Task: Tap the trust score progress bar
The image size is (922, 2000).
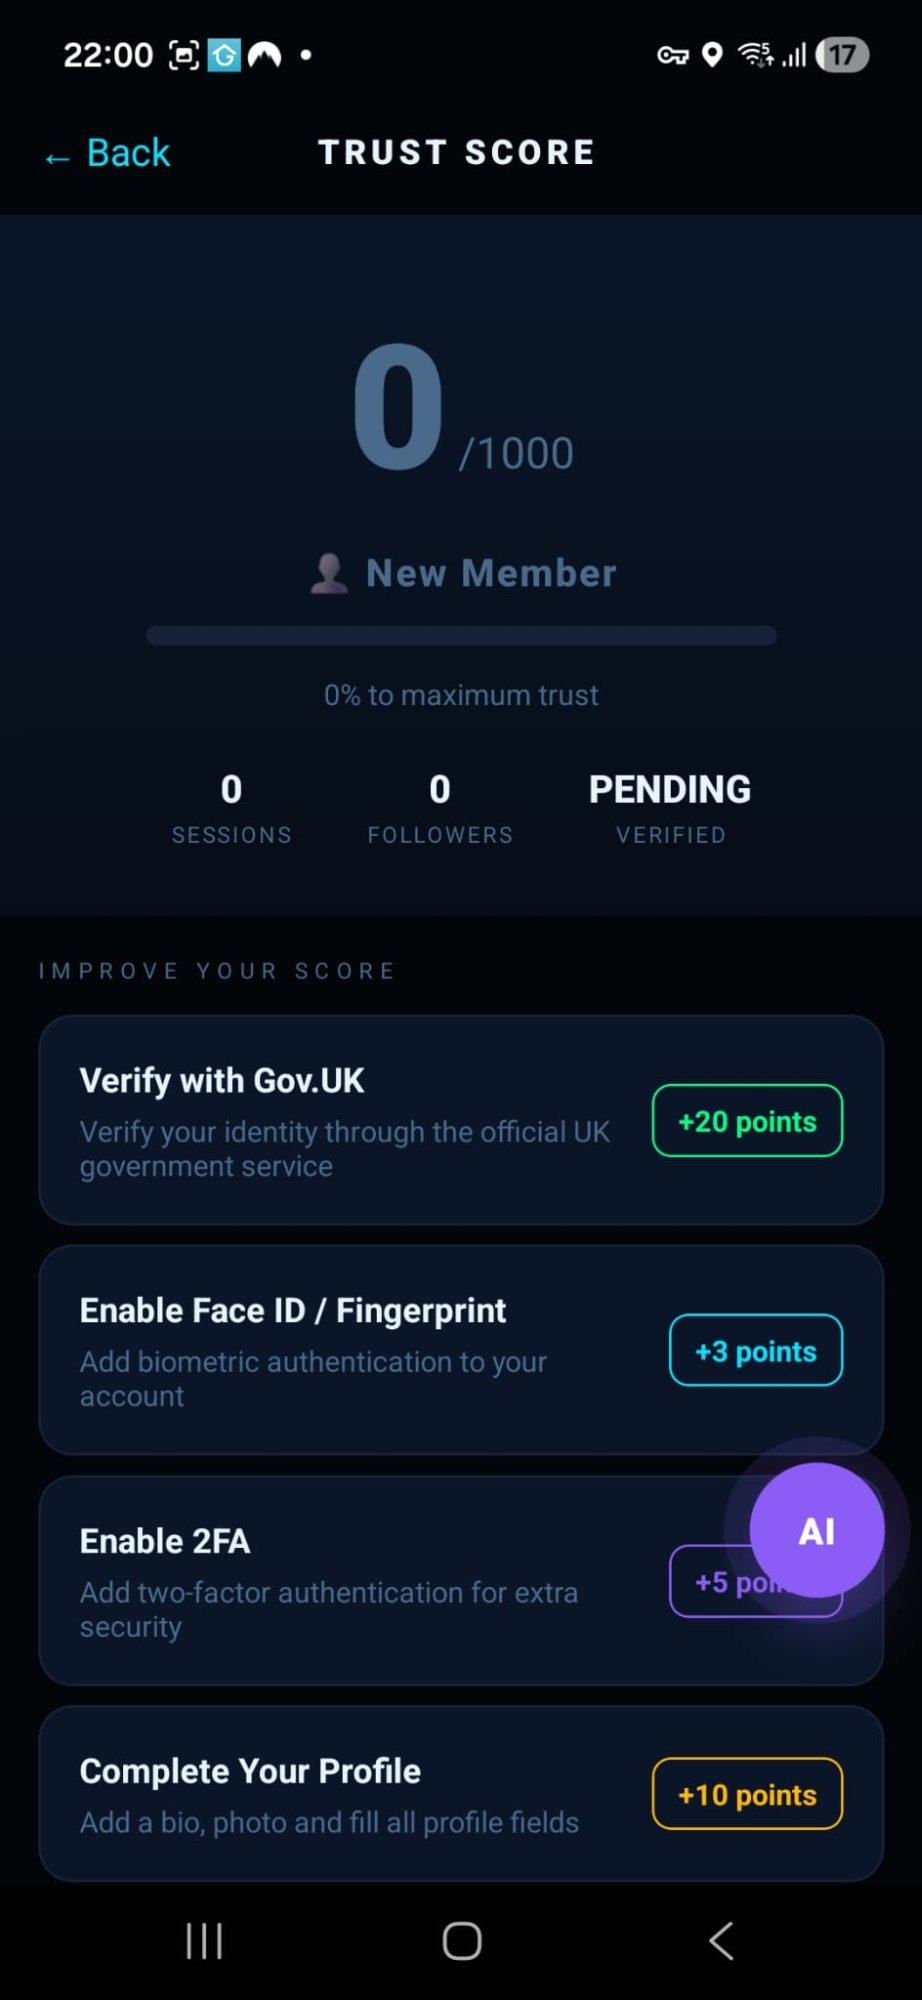Action: click(x=461, y=636)
